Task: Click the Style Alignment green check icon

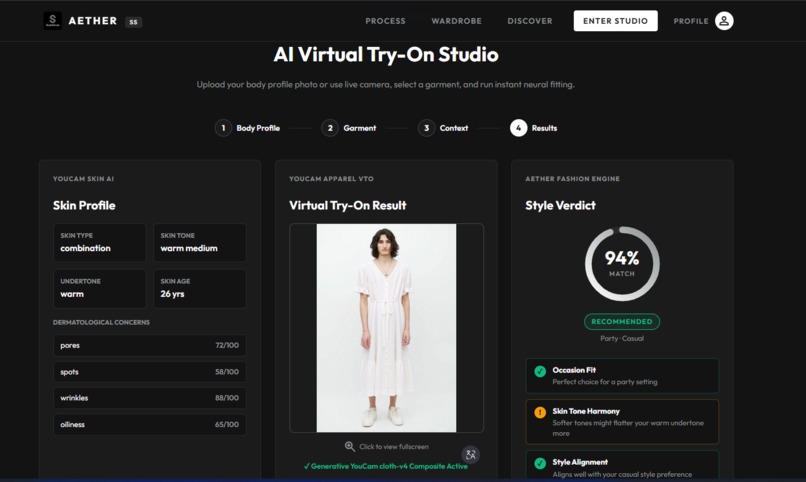Action: [540, 463]
